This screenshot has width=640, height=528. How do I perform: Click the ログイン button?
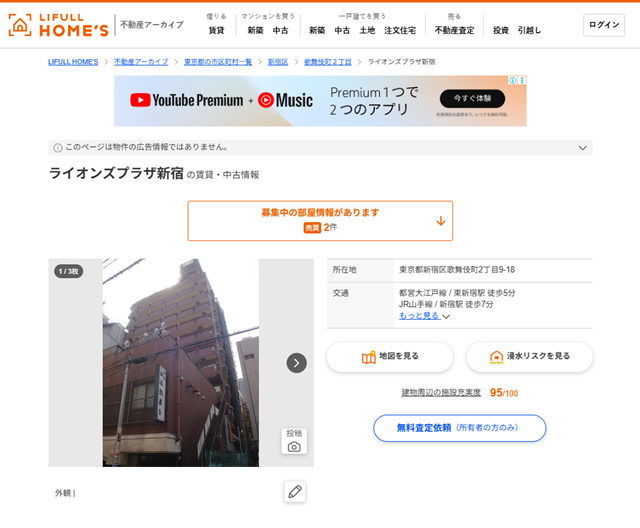(604, 25)
